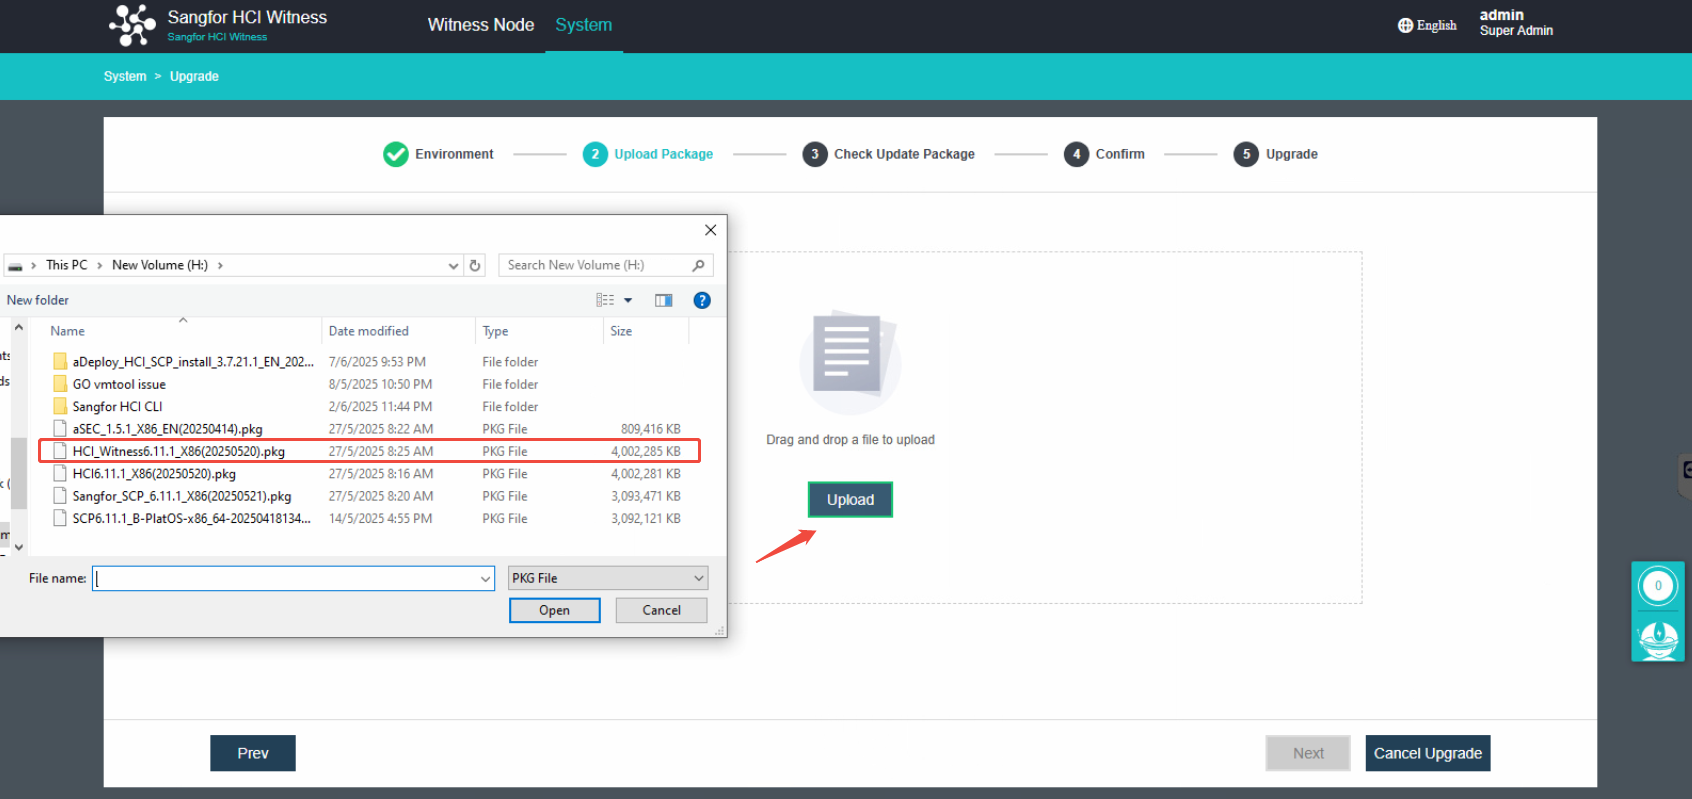Viewport: 1692px width, 799px height.
Task: Expand the chevron after This PC in path
Action: (100, 265)
